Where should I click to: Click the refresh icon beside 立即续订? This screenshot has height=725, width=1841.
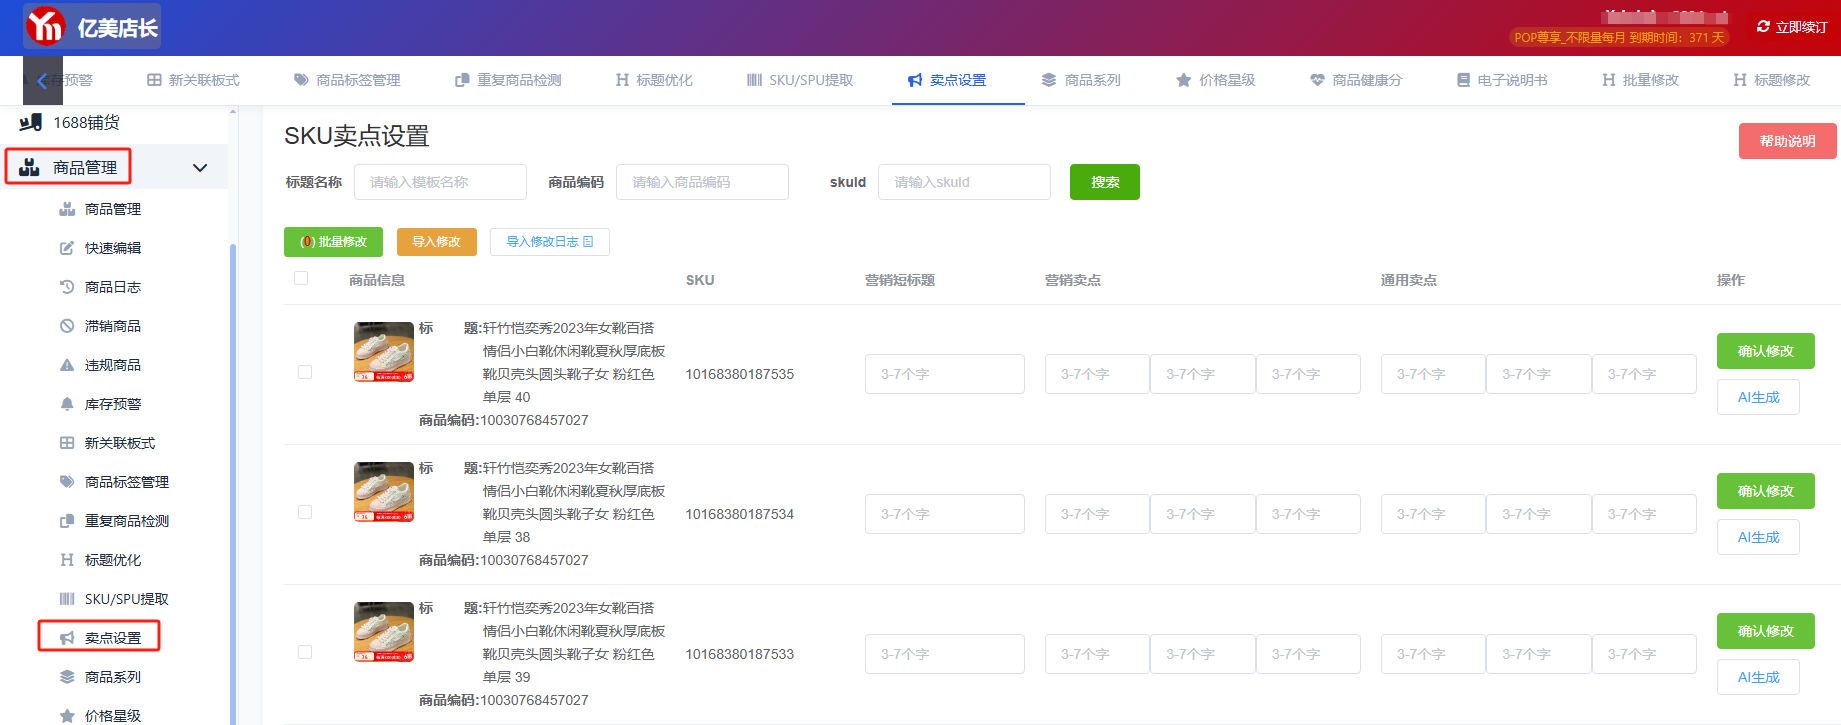tap(1763, 27)
